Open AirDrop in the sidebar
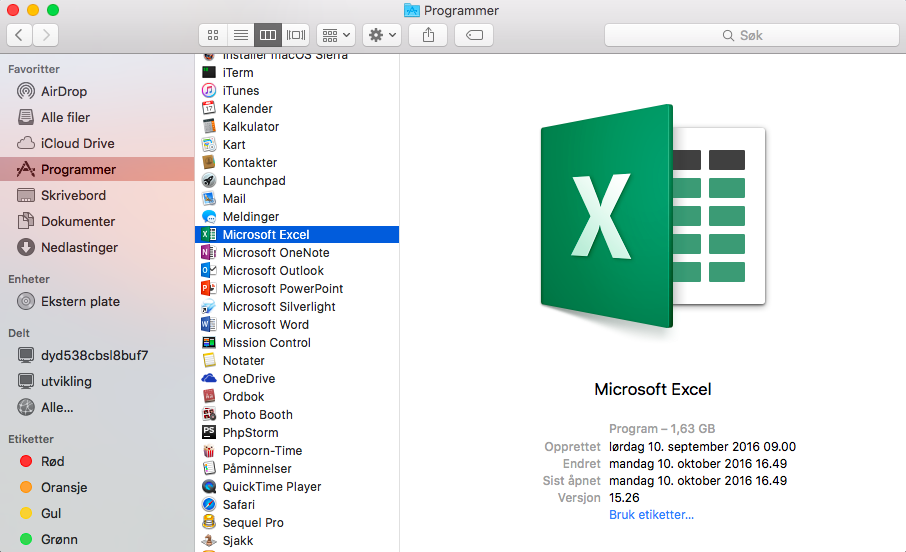 point(97,91)
